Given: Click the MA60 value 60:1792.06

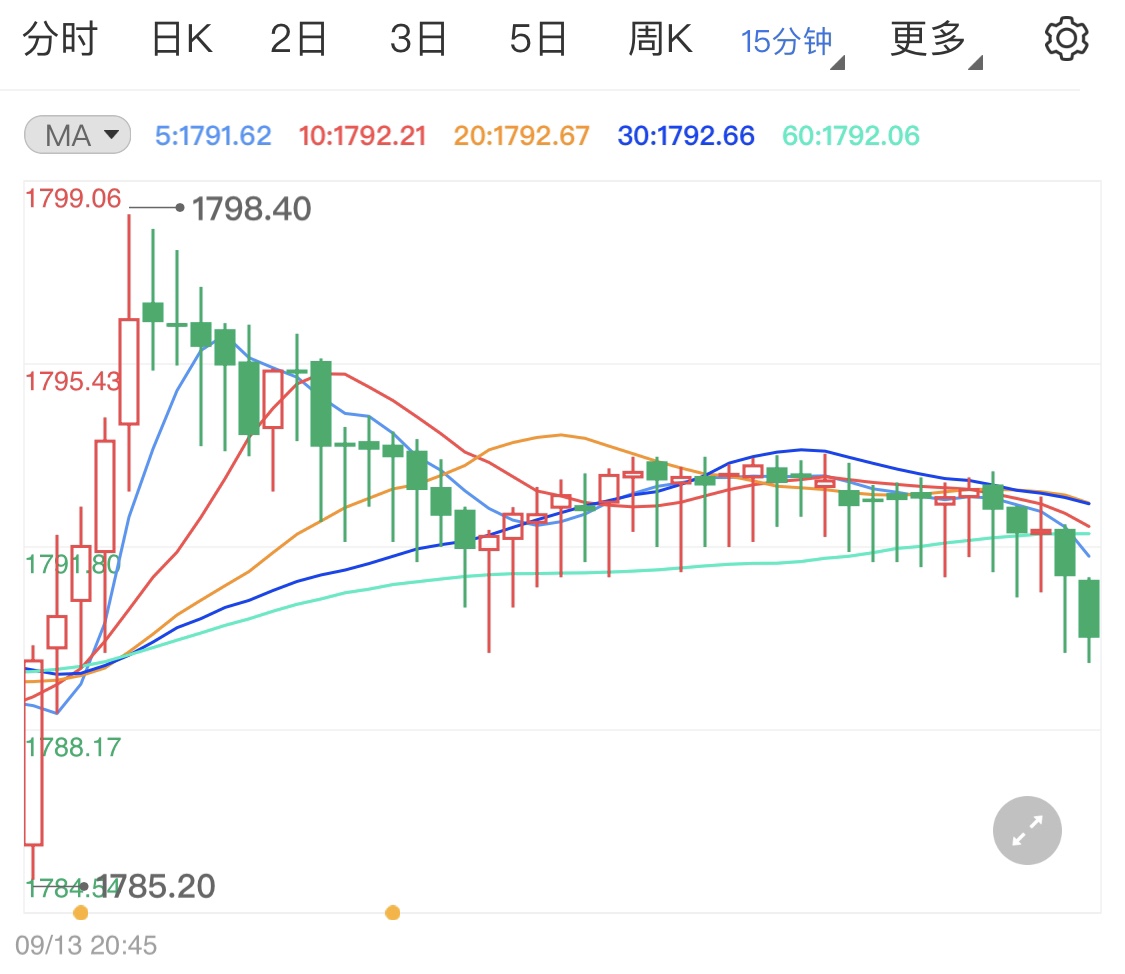Looking at the screenshot, I should 851,136.
